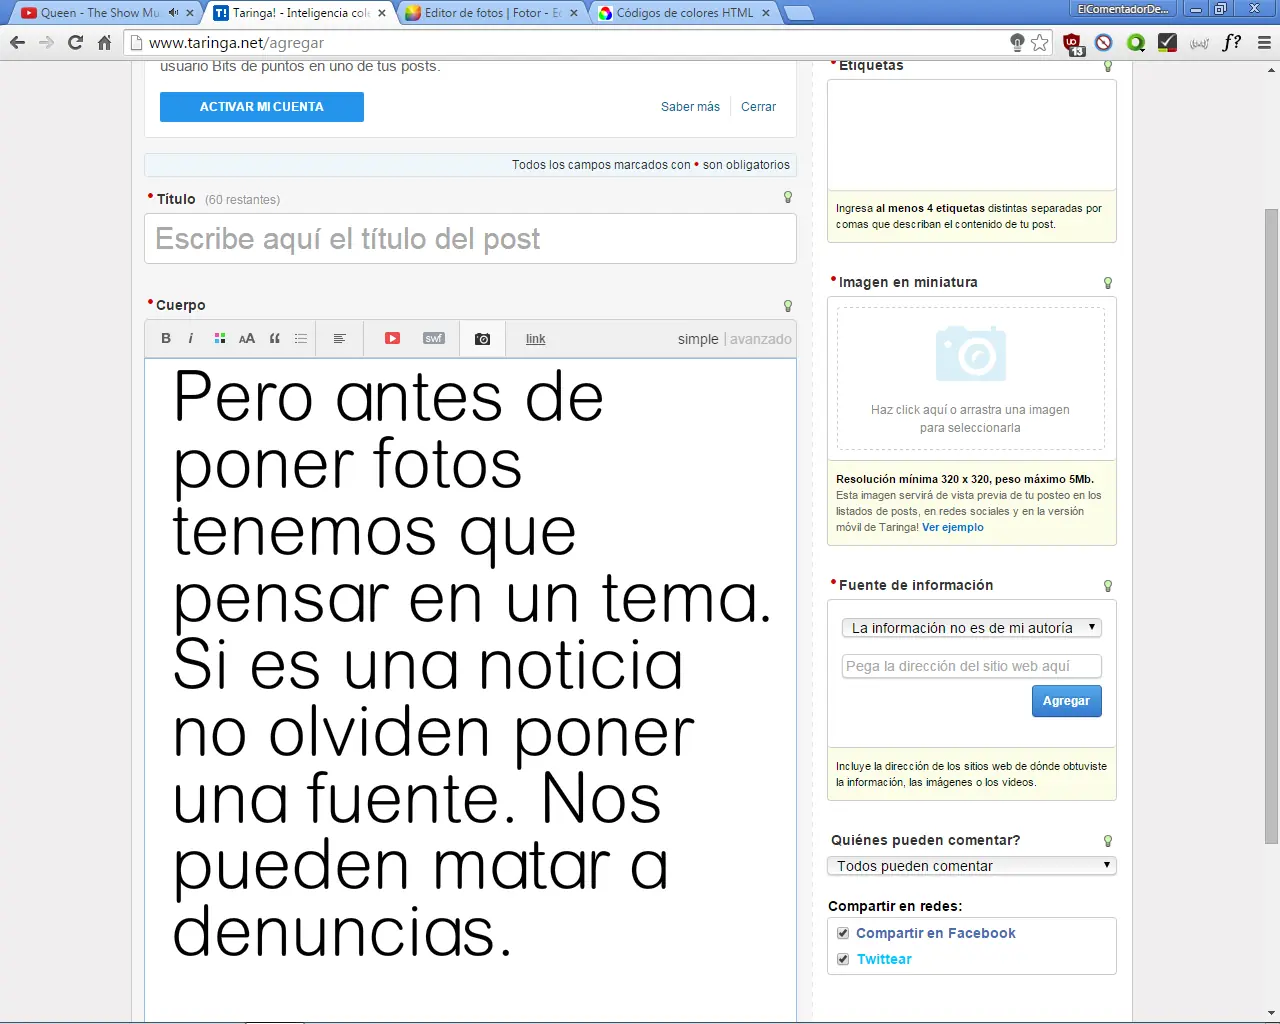This screenshot has width=1280, height=1024.
Task: Open the checkmark extension icon
Action: pos(1167,43)
